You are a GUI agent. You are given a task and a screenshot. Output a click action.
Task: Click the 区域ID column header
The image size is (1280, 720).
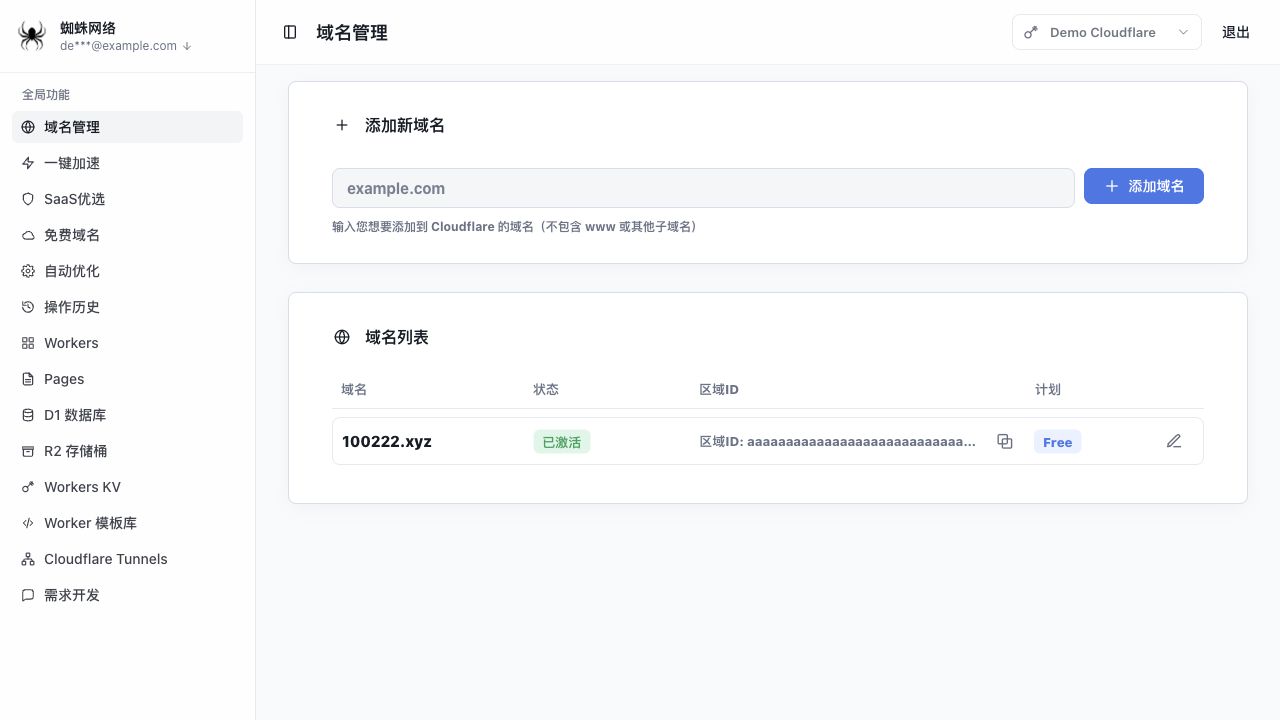coord(719,389)
